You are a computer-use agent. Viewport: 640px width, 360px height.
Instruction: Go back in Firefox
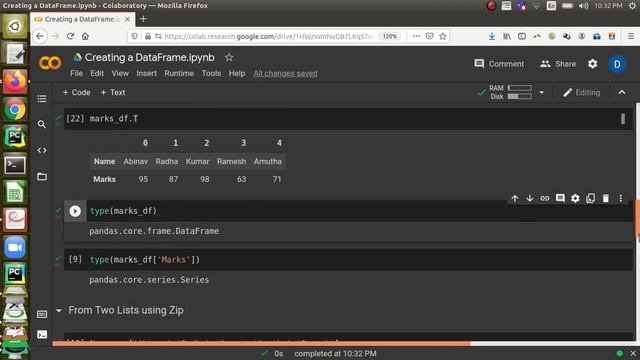click(x=40, y=36)
